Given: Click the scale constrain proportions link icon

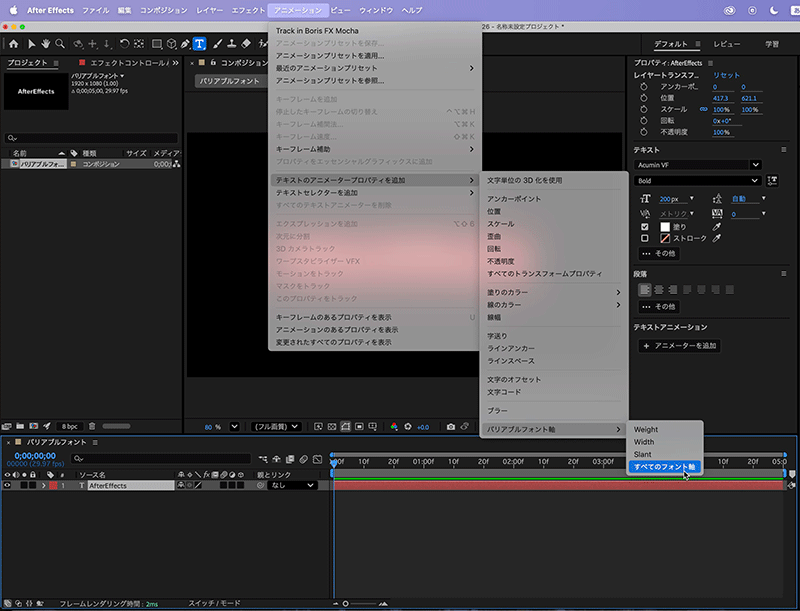Looking at the screenshot, I should click(703, 108).
